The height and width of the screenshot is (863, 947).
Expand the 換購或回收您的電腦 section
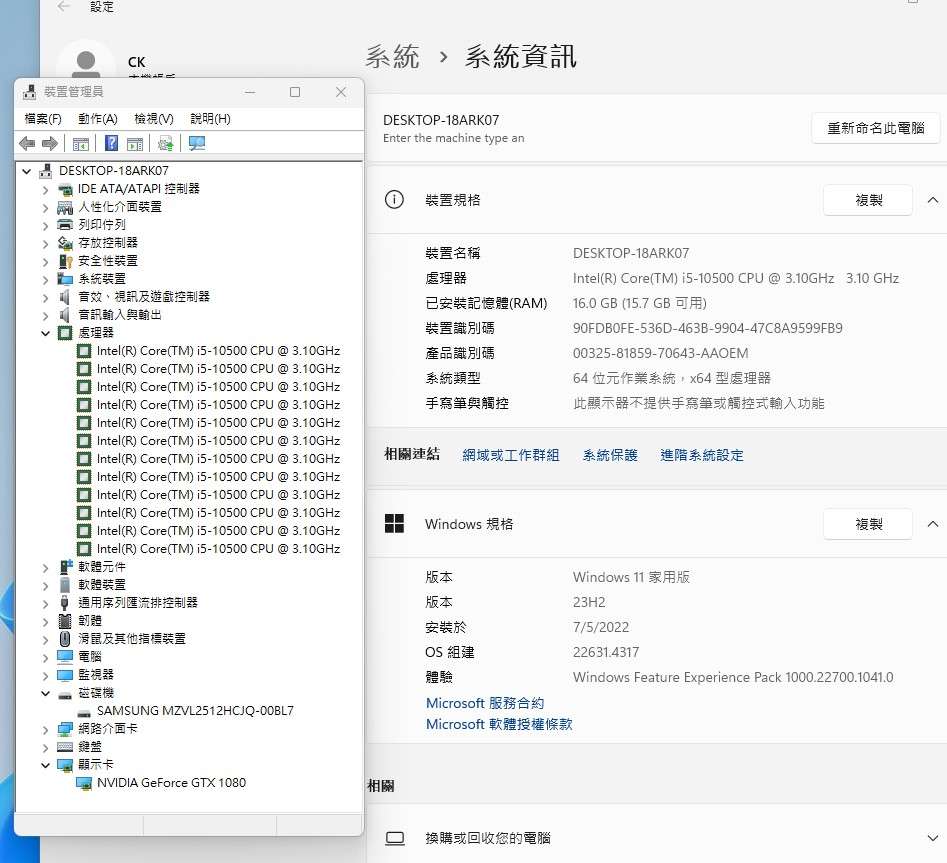click(x=933, y=838)
